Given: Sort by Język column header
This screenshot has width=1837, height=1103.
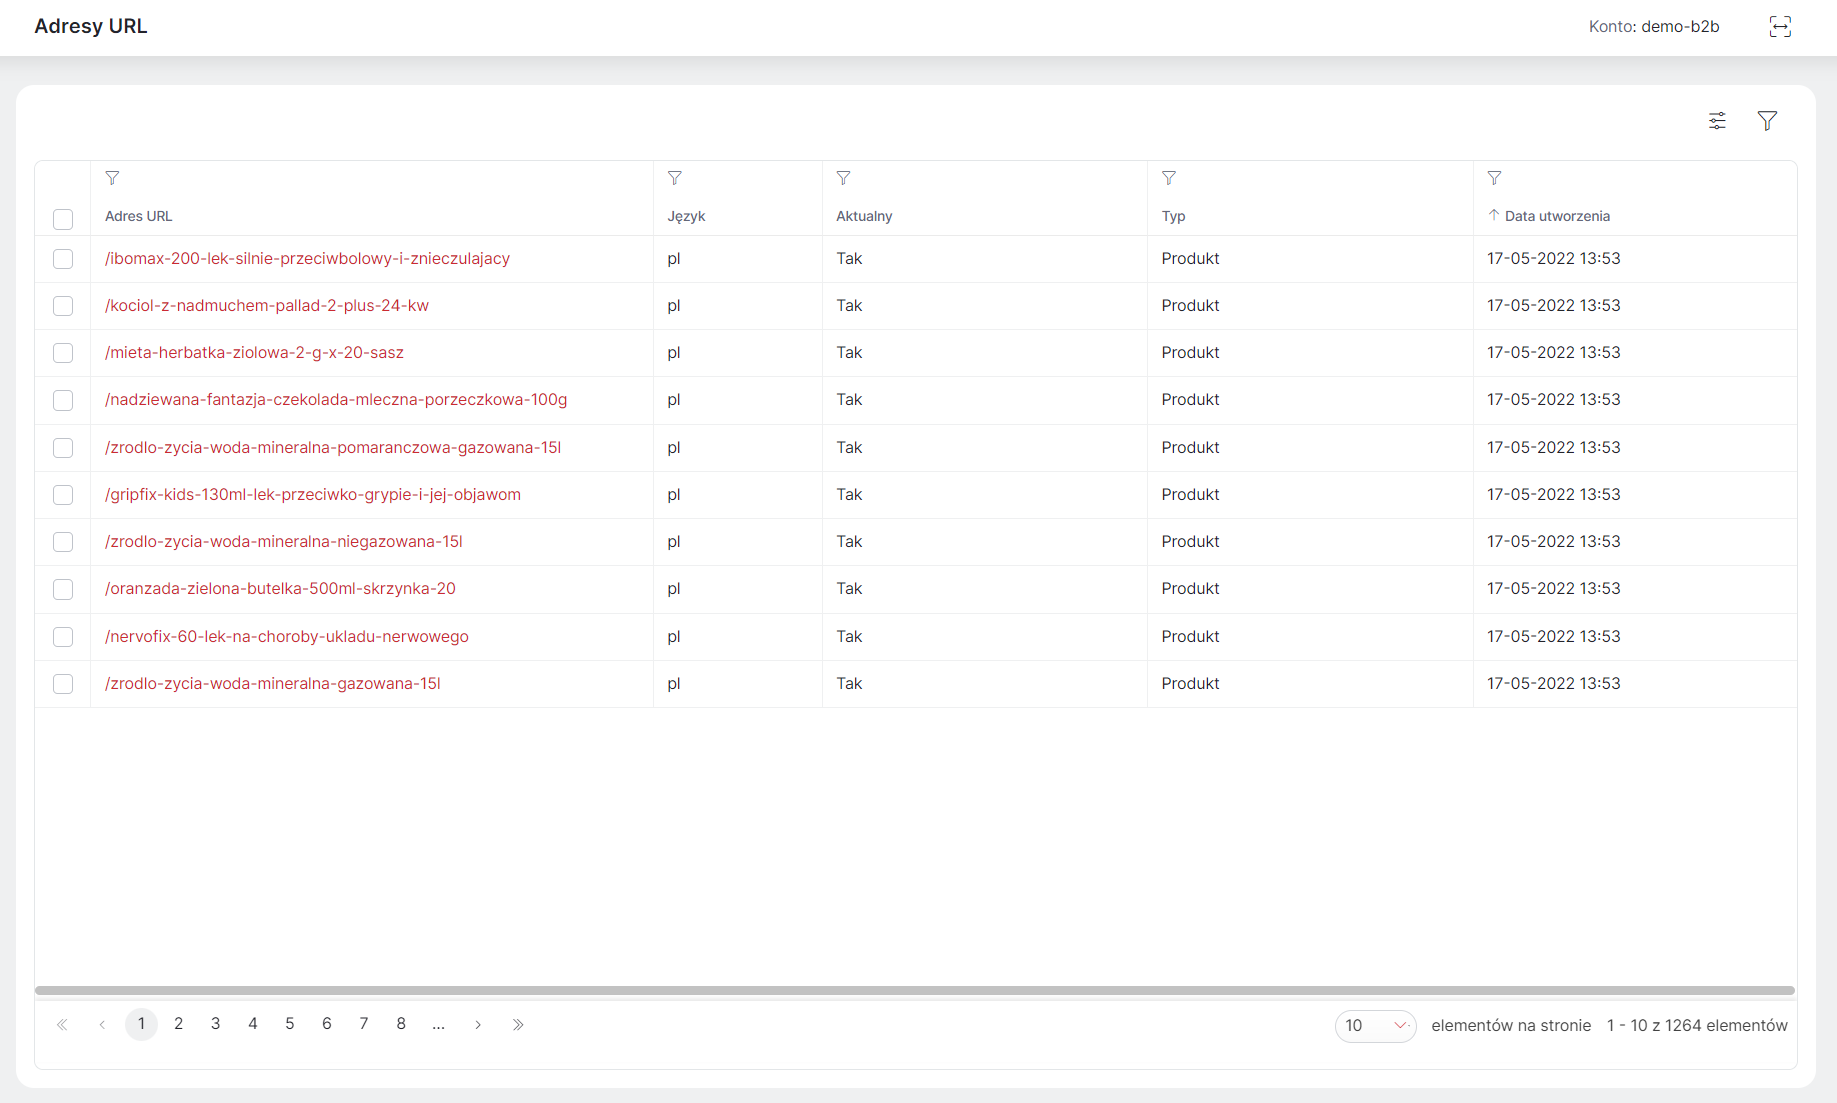Looking at the screenshot, I should [686, 216].
